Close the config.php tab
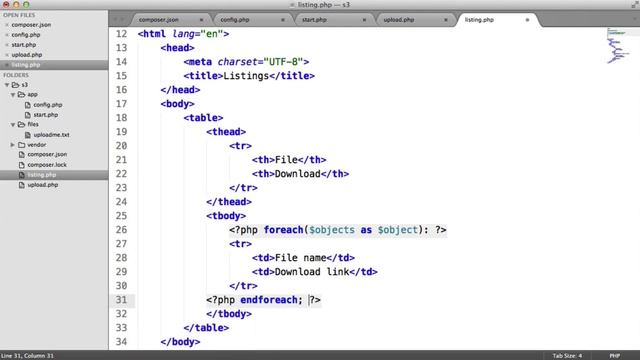 (282, 20)
